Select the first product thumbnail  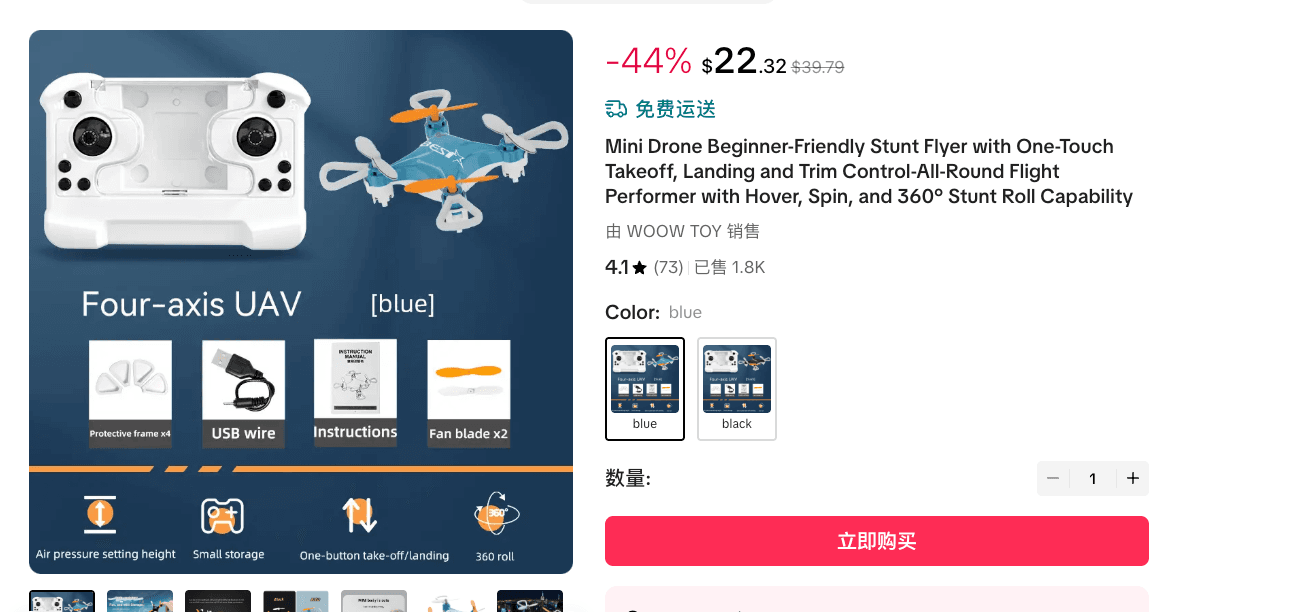(x=62, y=601)
